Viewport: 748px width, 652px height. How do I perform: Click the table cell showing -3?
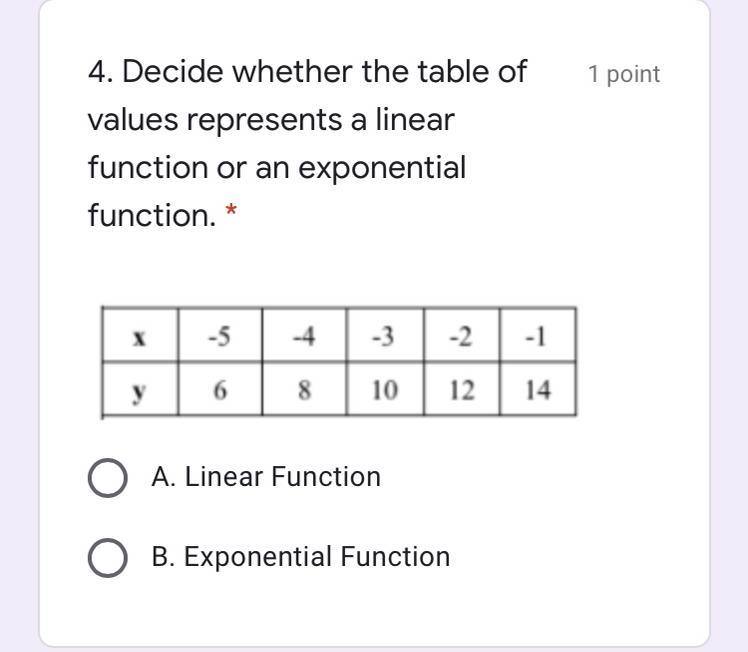pos(384,337)
